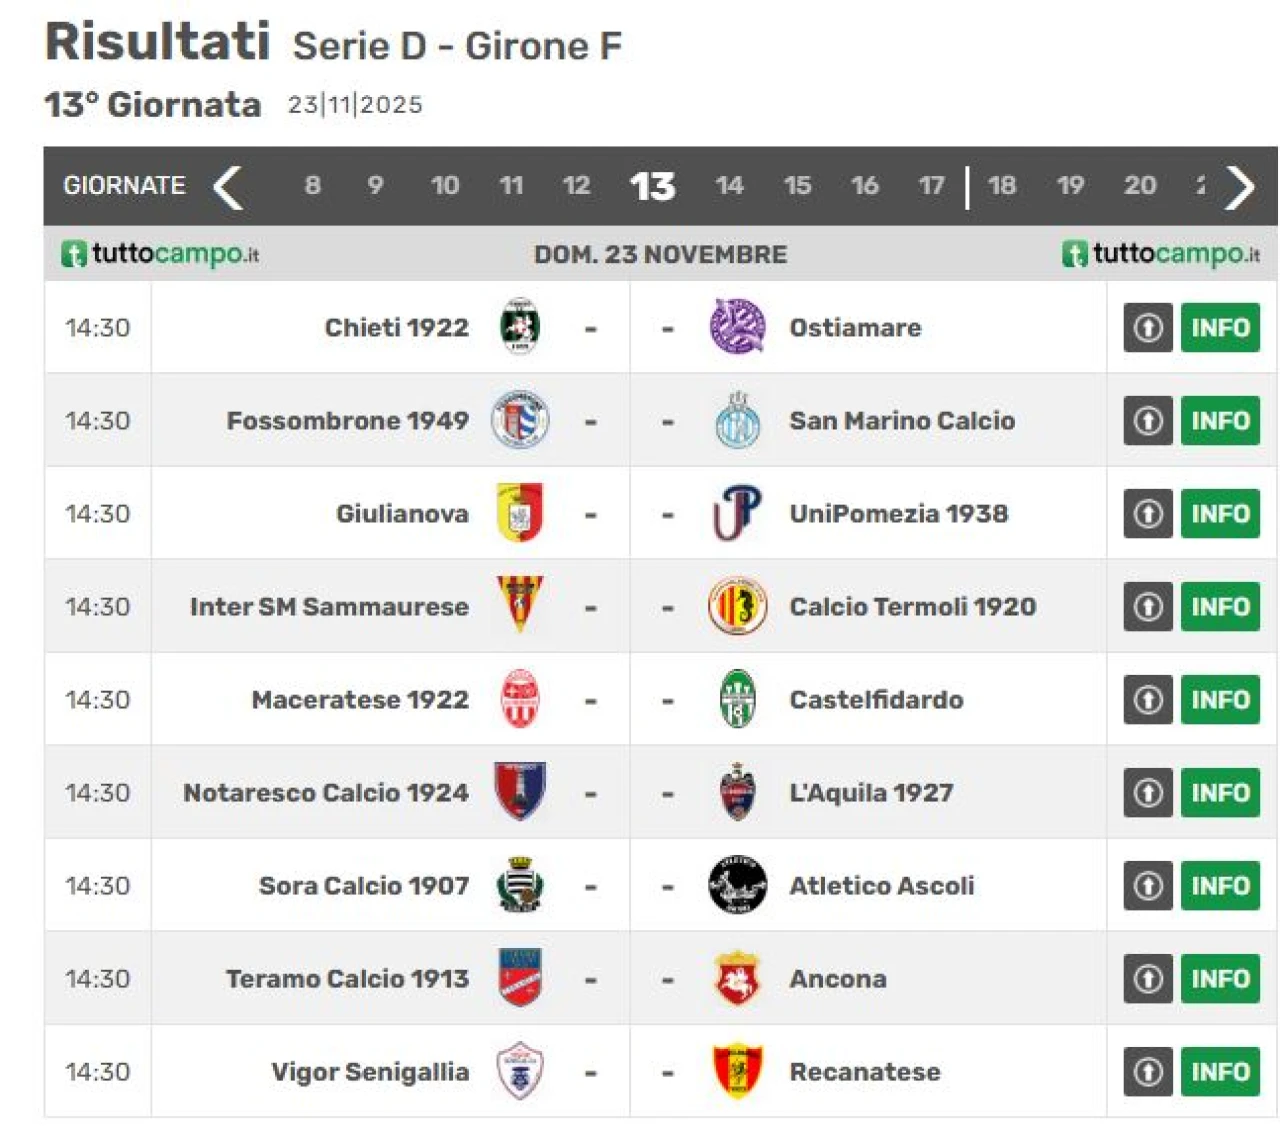Viewport: 1280px width, 1136px height.
Task: Click the Atletico Ascoli black crest
Action: coord(737,885)
